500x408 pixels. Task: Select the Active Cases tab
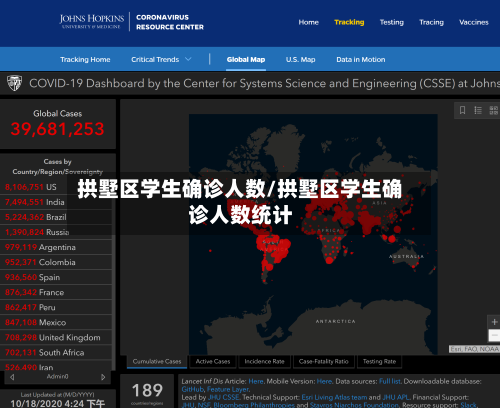pos(213,361)
